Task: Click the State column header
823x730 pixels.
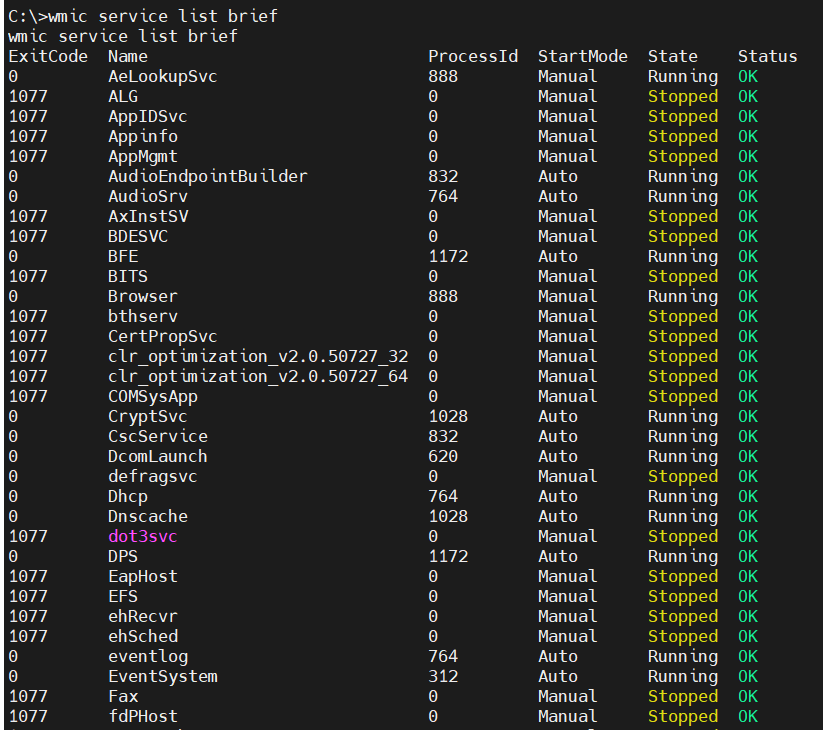Action: (672, 56)
